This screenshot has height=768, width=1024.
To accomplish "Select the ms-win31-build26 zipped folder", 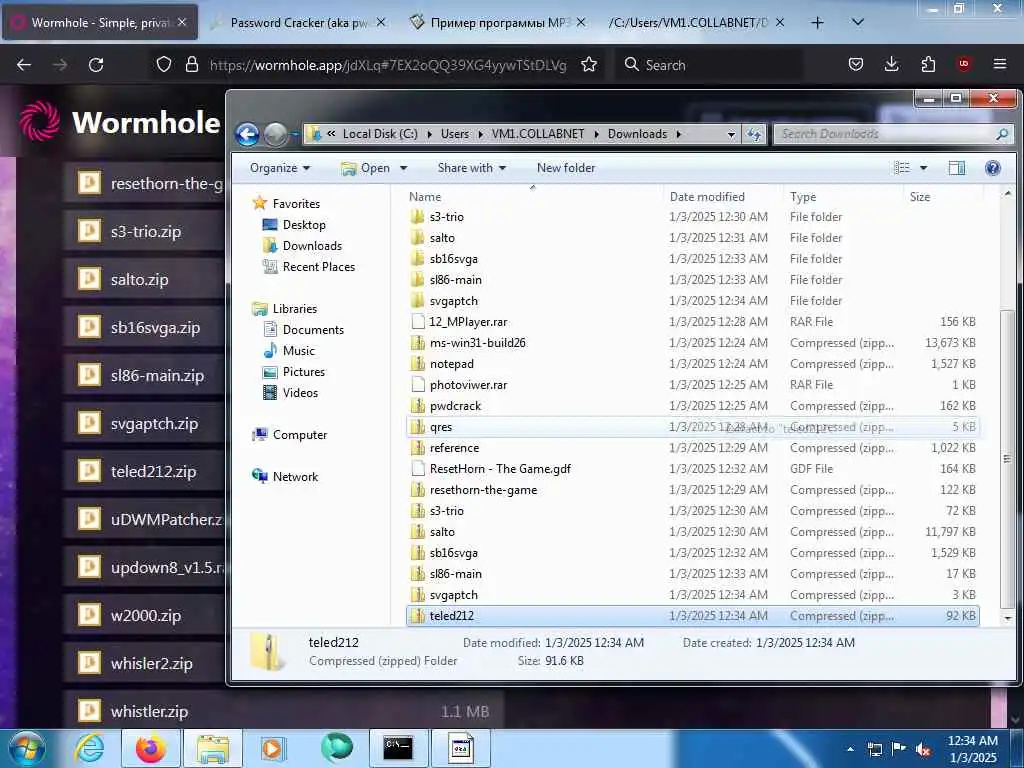I will click(x=692, y=343).
